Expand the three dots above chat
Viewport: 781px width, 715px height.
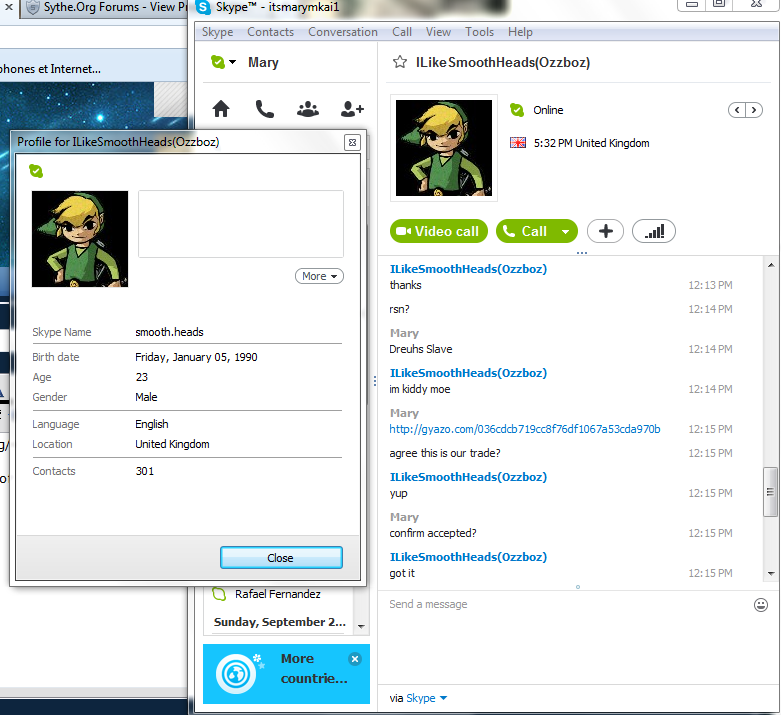pos(581,253)
